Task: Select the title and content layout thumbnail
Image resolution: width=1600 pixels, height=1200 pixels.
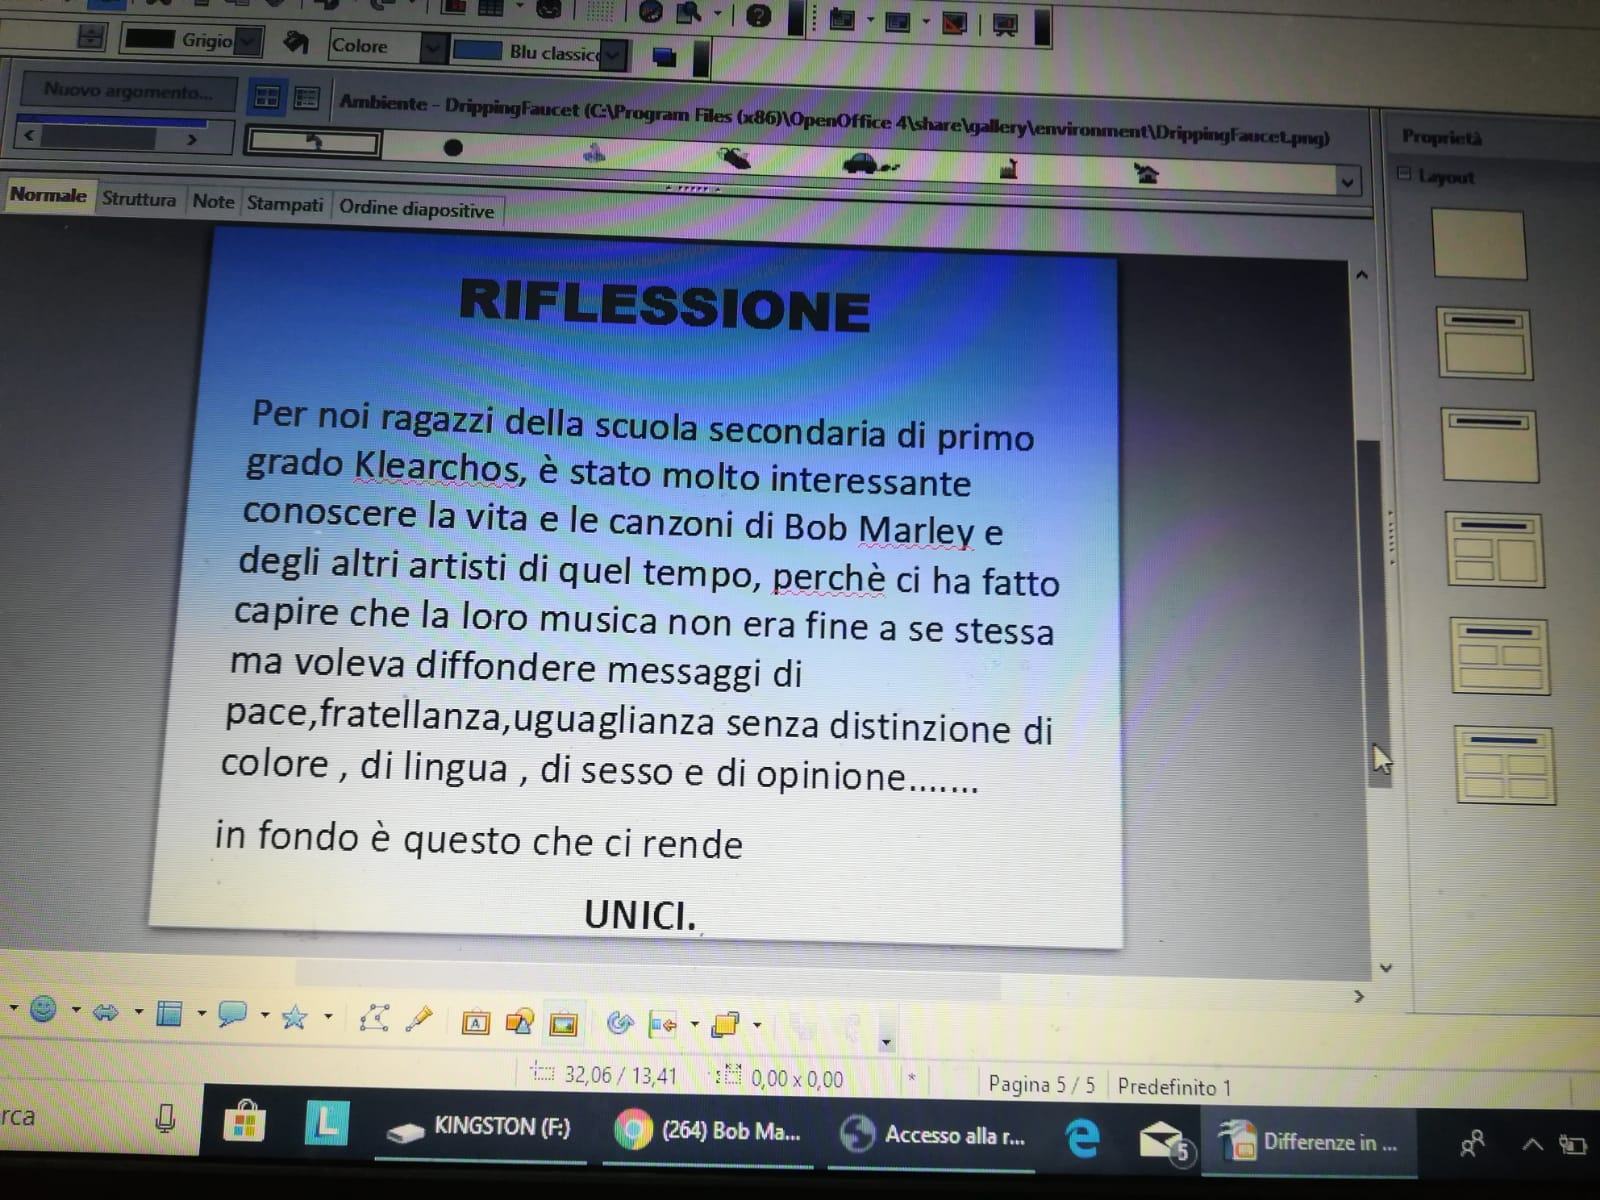Action: point(1484,343)
